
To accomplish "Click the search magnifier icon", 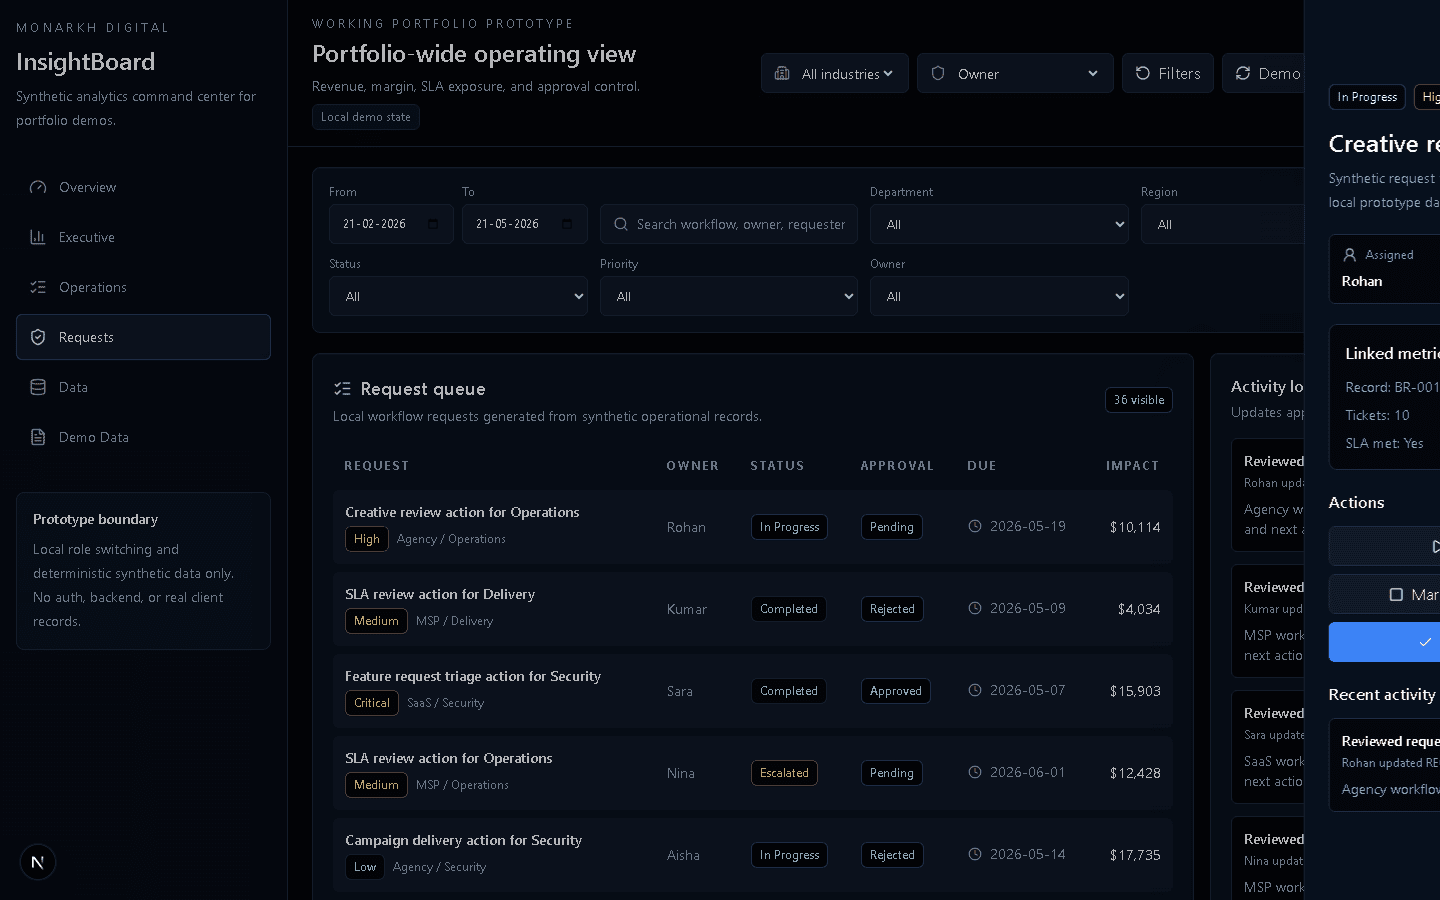I will [621, 224].
